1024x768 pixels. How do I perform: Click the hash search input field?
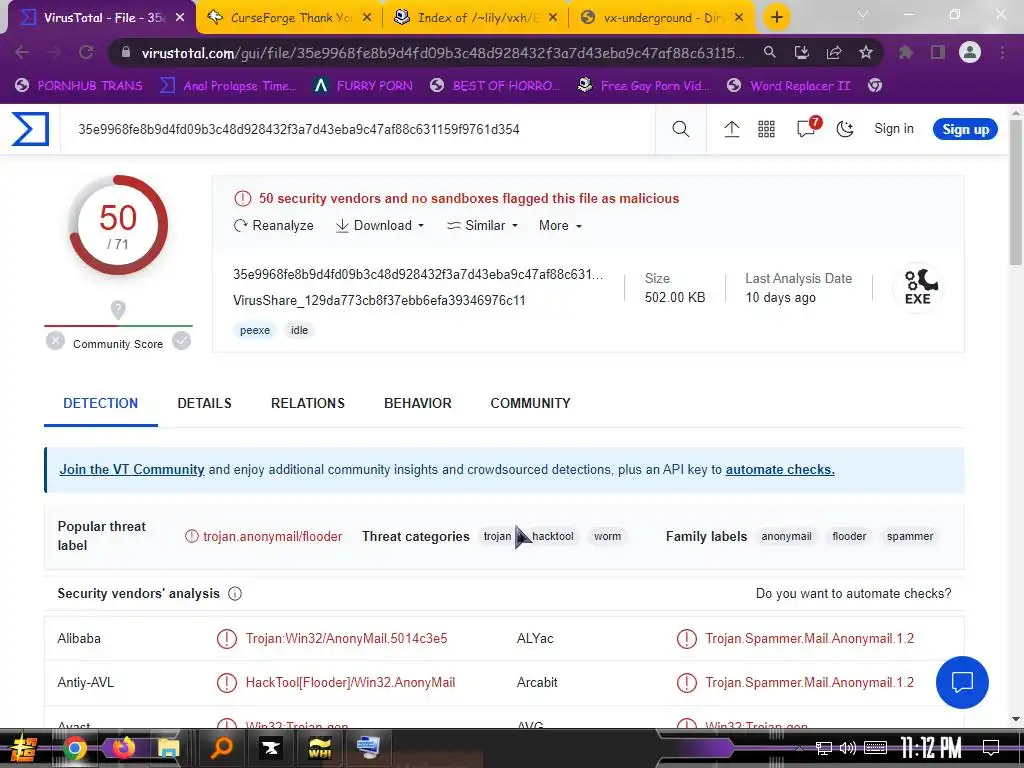358,129
